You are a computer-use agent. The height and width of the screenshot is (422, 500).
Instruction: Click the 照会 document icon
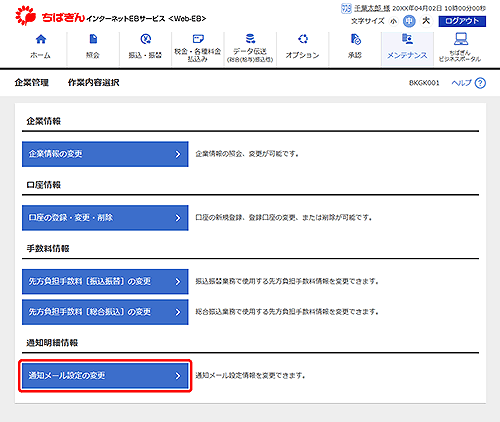93,39
